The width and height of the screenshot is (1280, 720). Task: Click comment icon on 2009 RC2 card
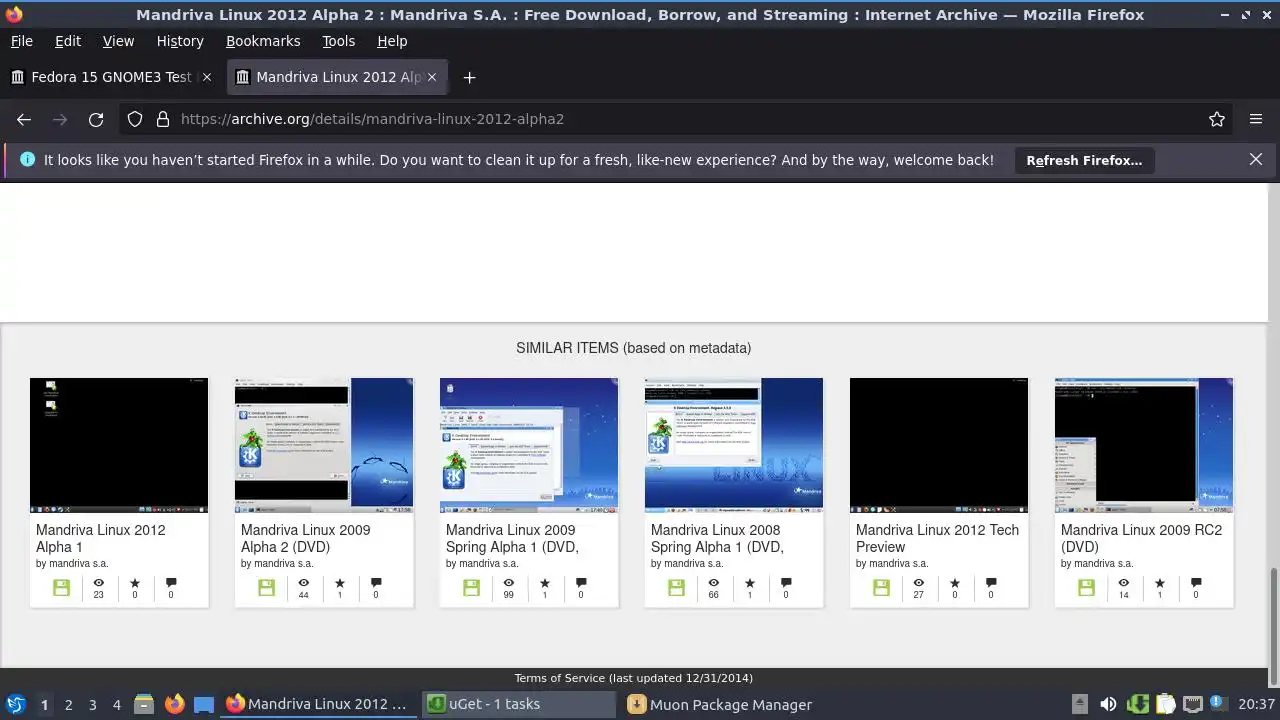pyautogui.click(x=1196, y=583)
